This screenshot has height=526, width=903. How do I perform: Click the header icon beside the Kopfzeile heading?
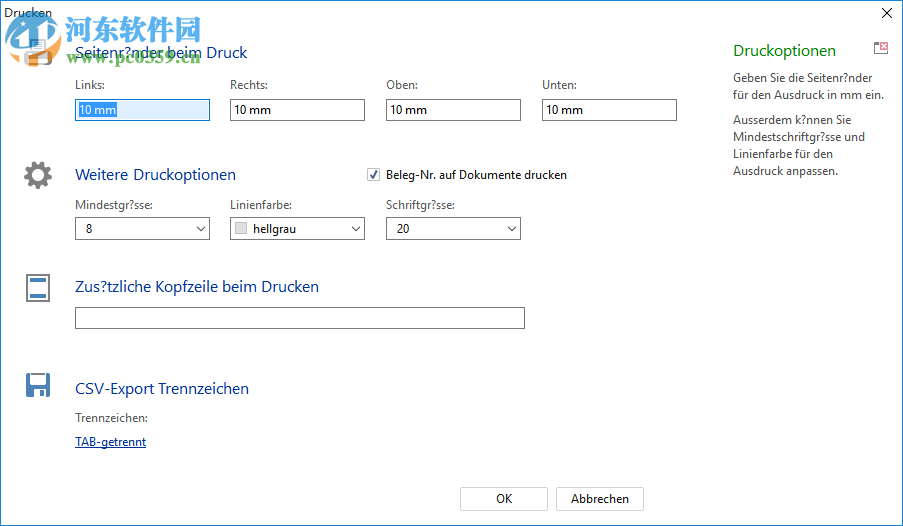38,287
